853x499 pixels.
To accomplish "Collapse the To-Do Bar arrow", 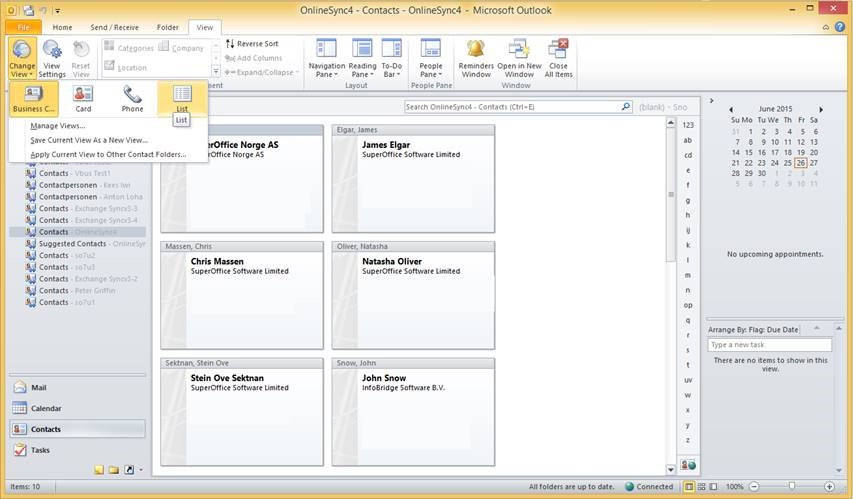I will click(711, 101).
